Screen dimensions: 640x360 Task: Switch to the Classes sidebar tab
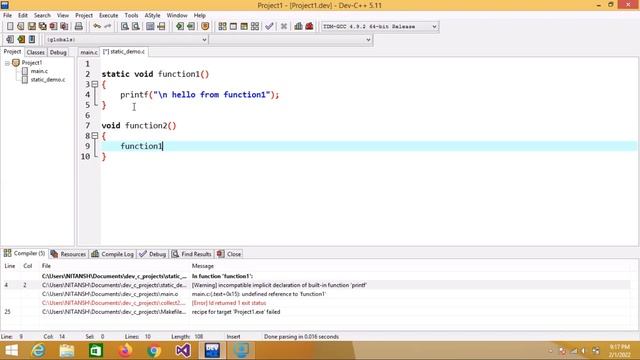coord(36,52)
